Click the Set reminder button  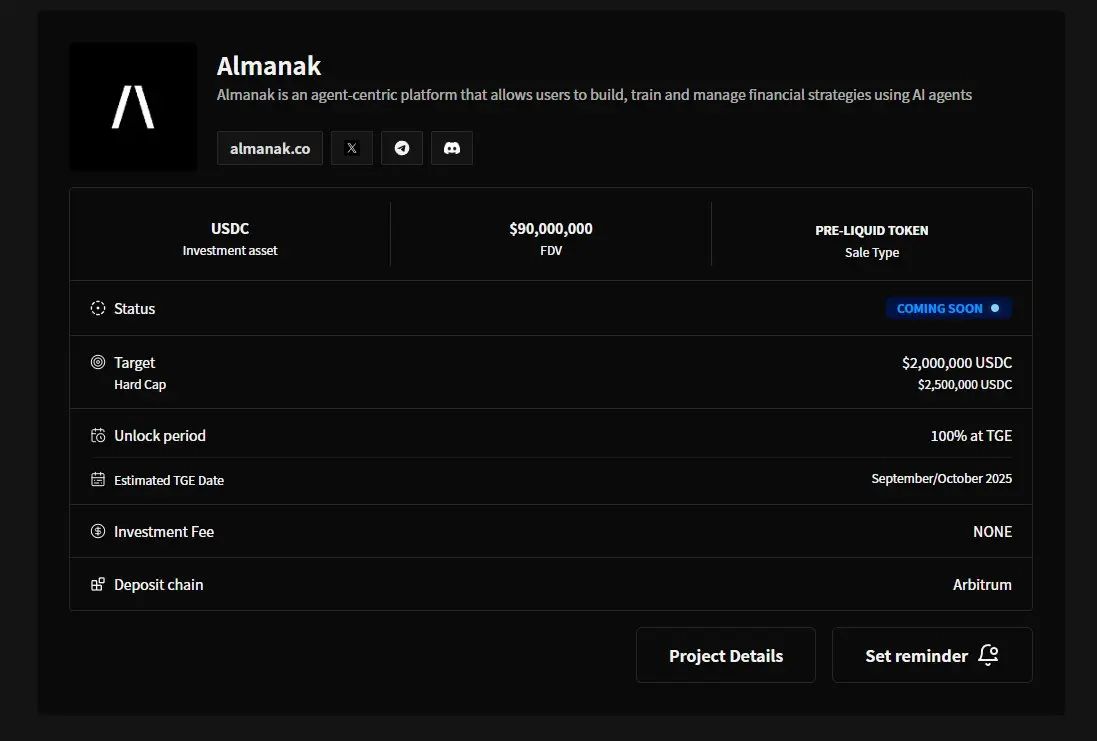pos(932,655)
